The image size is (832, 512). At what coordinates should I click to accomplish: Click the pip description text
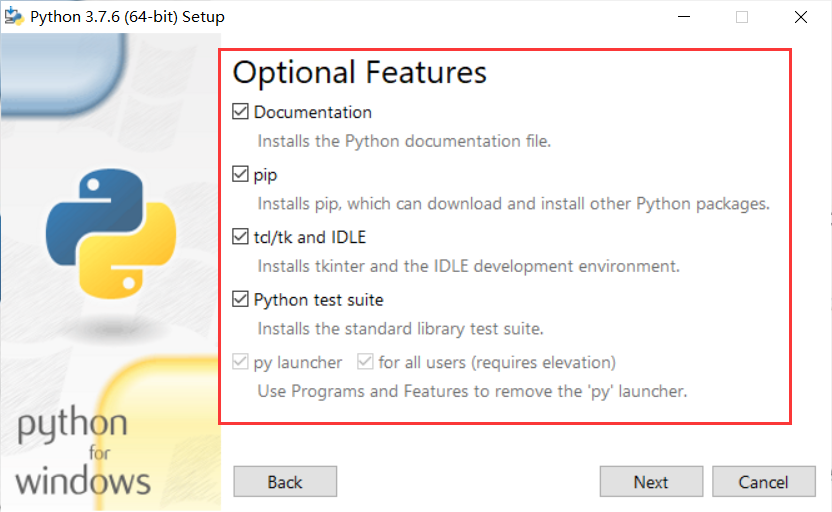tap(513, 204)
